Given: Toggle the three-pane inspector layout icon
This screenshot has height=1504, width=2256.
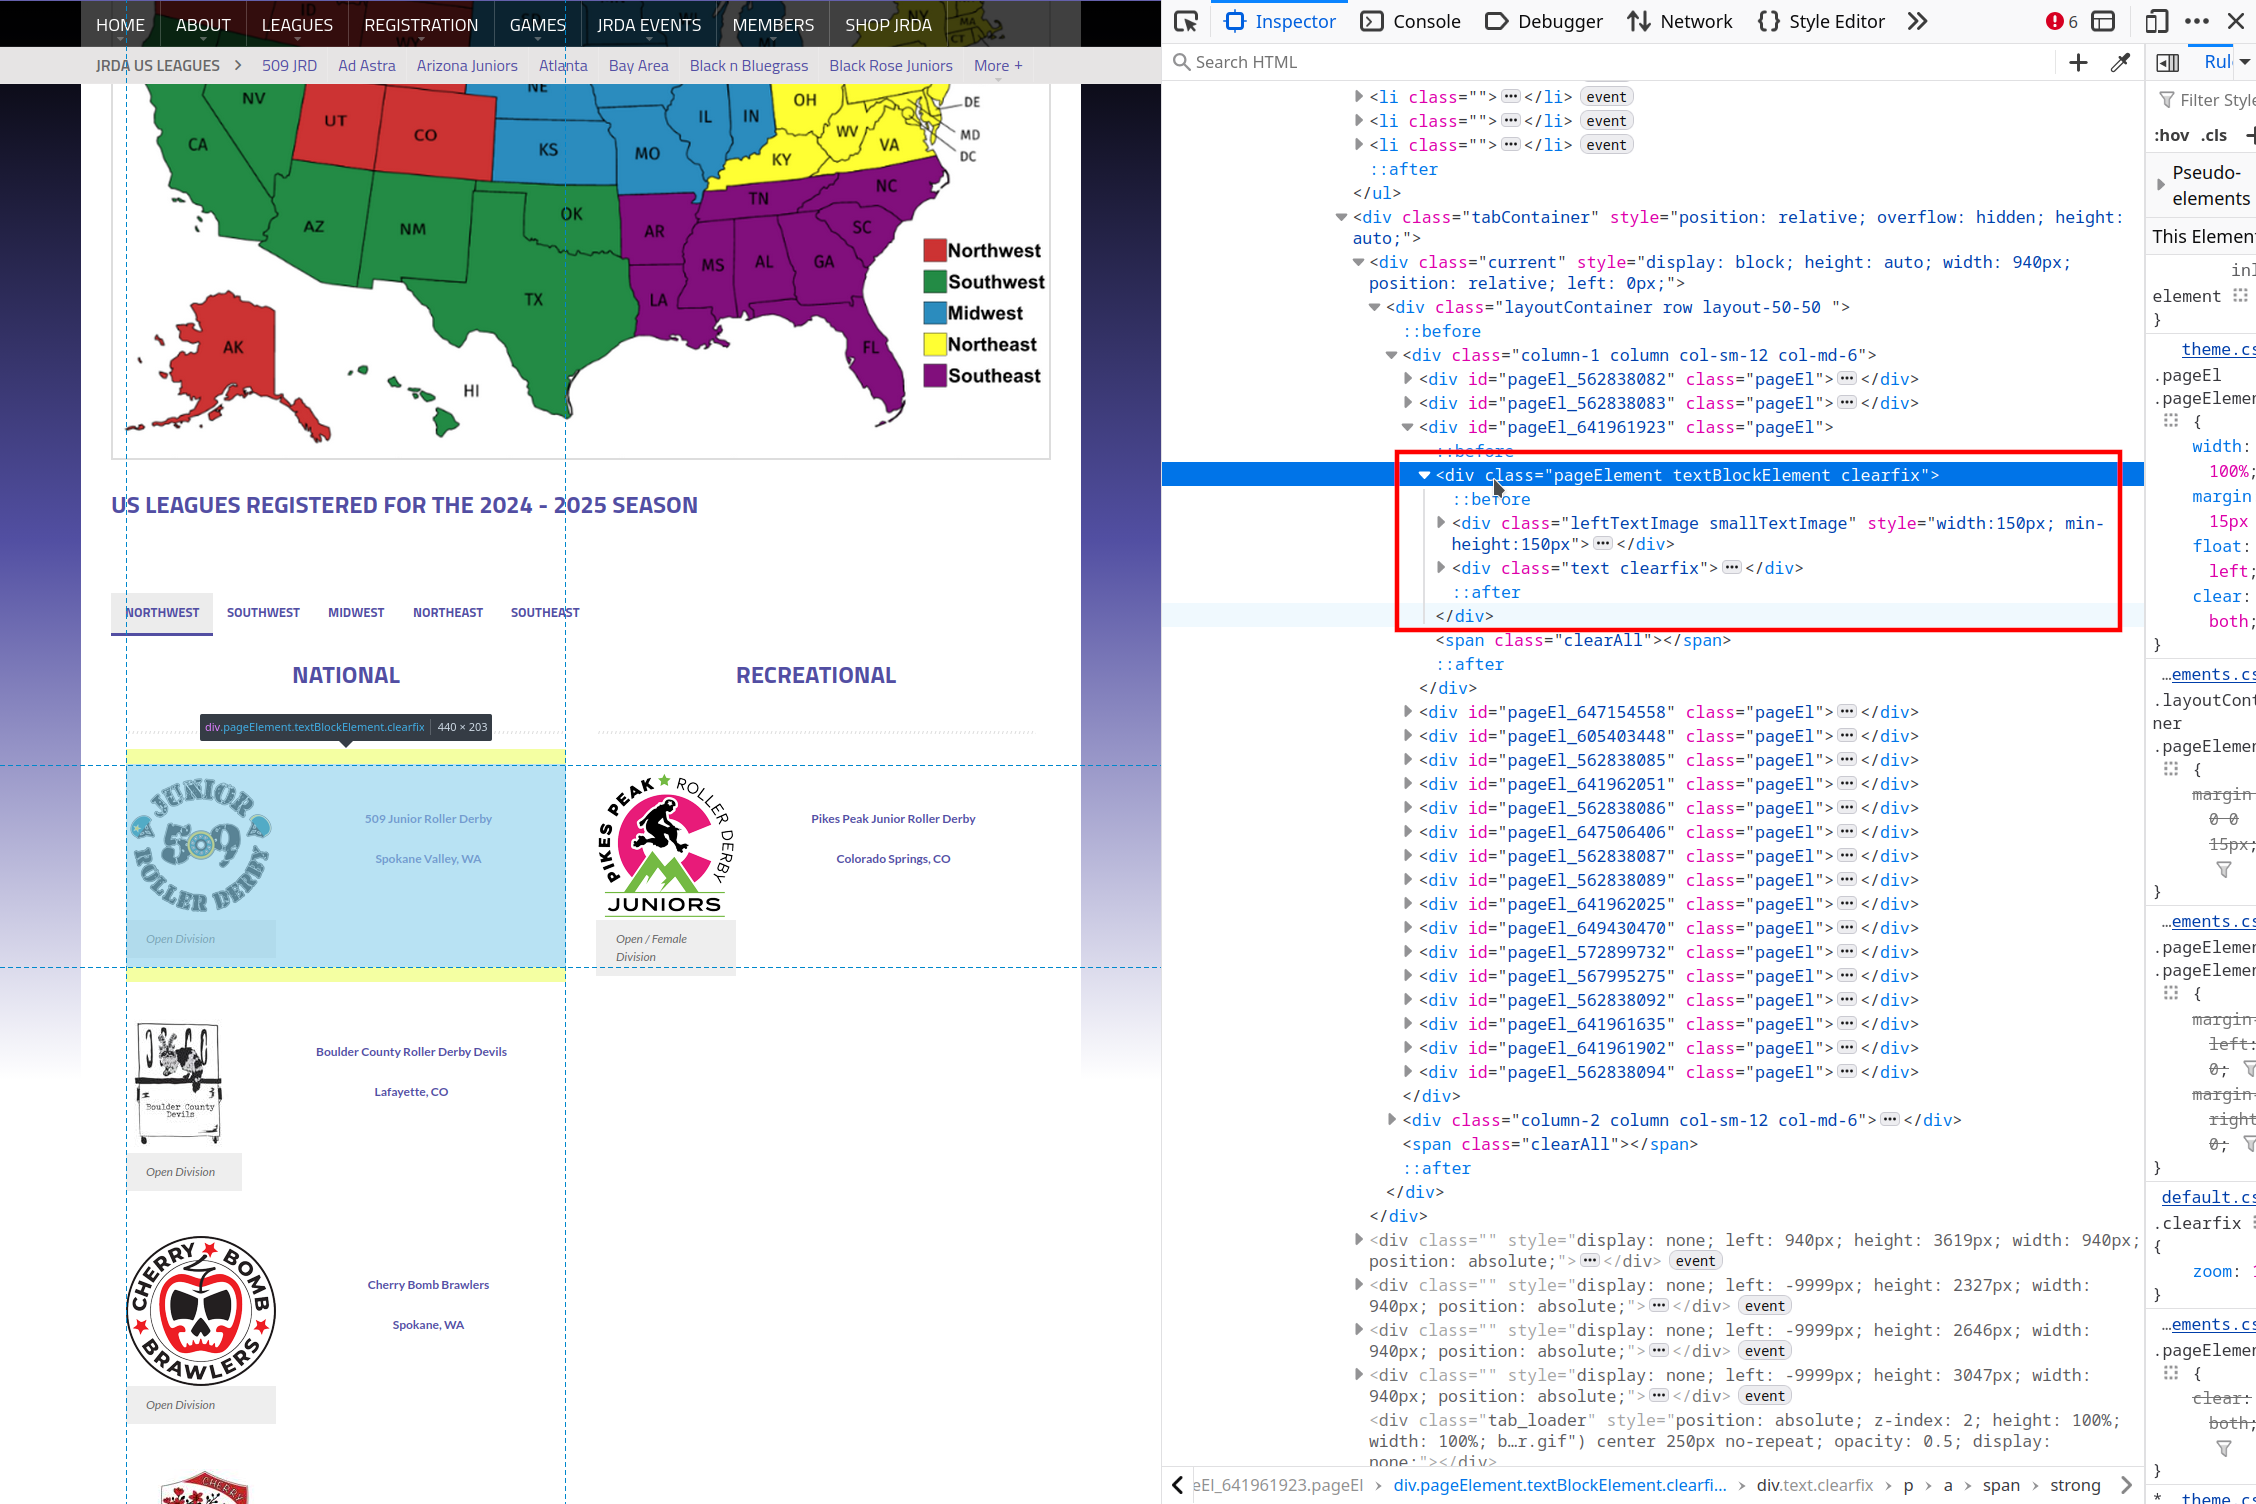Looking at the screenshot, I should [2168, 63].
